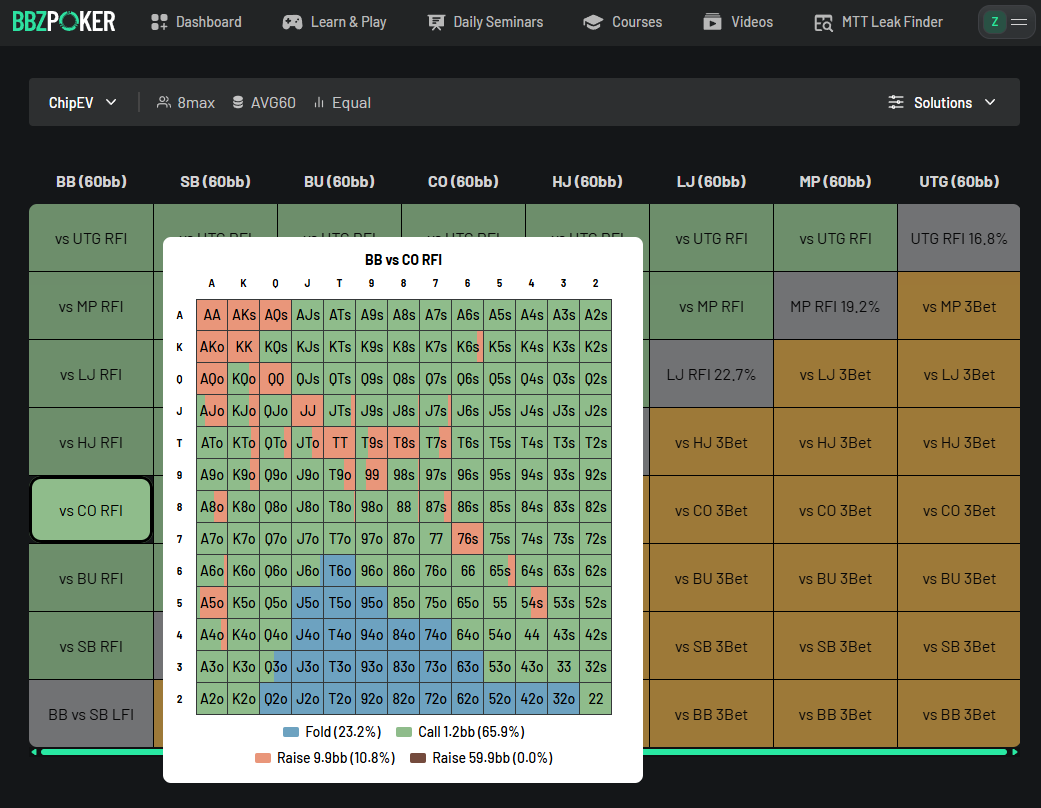Expand the Solutions dropdown chevron
Screen dimensions: 1041x808
point(990,103)
